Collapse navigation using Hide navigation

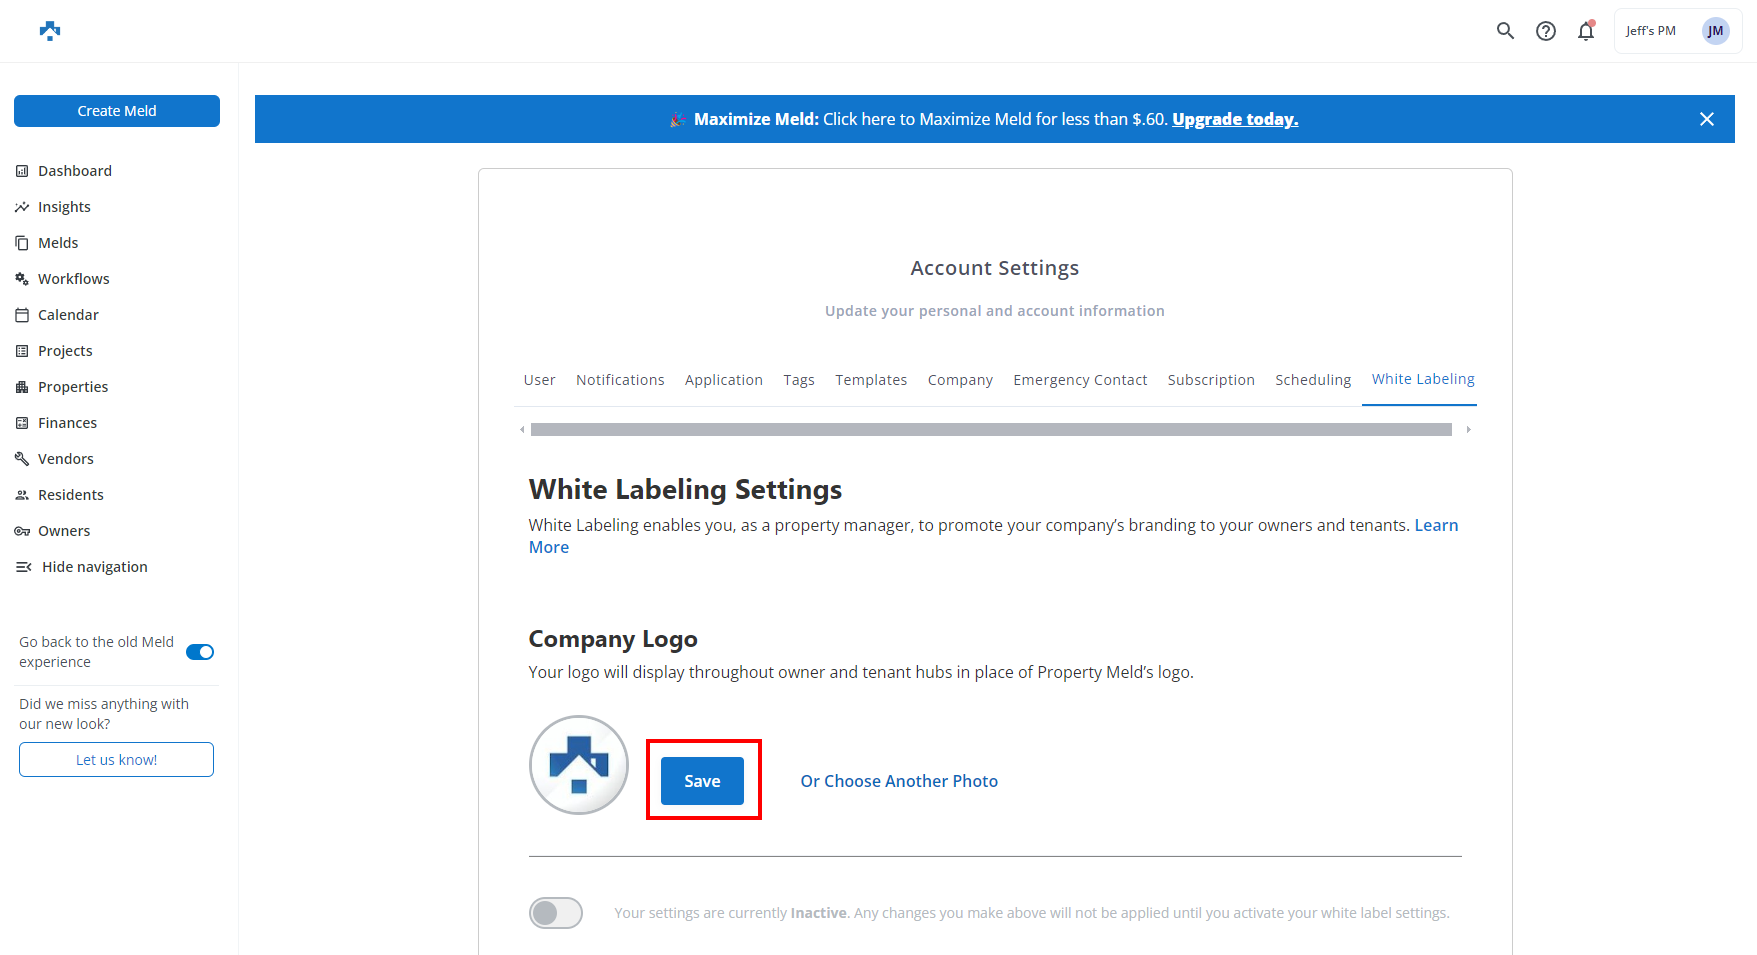pos(94,566)
